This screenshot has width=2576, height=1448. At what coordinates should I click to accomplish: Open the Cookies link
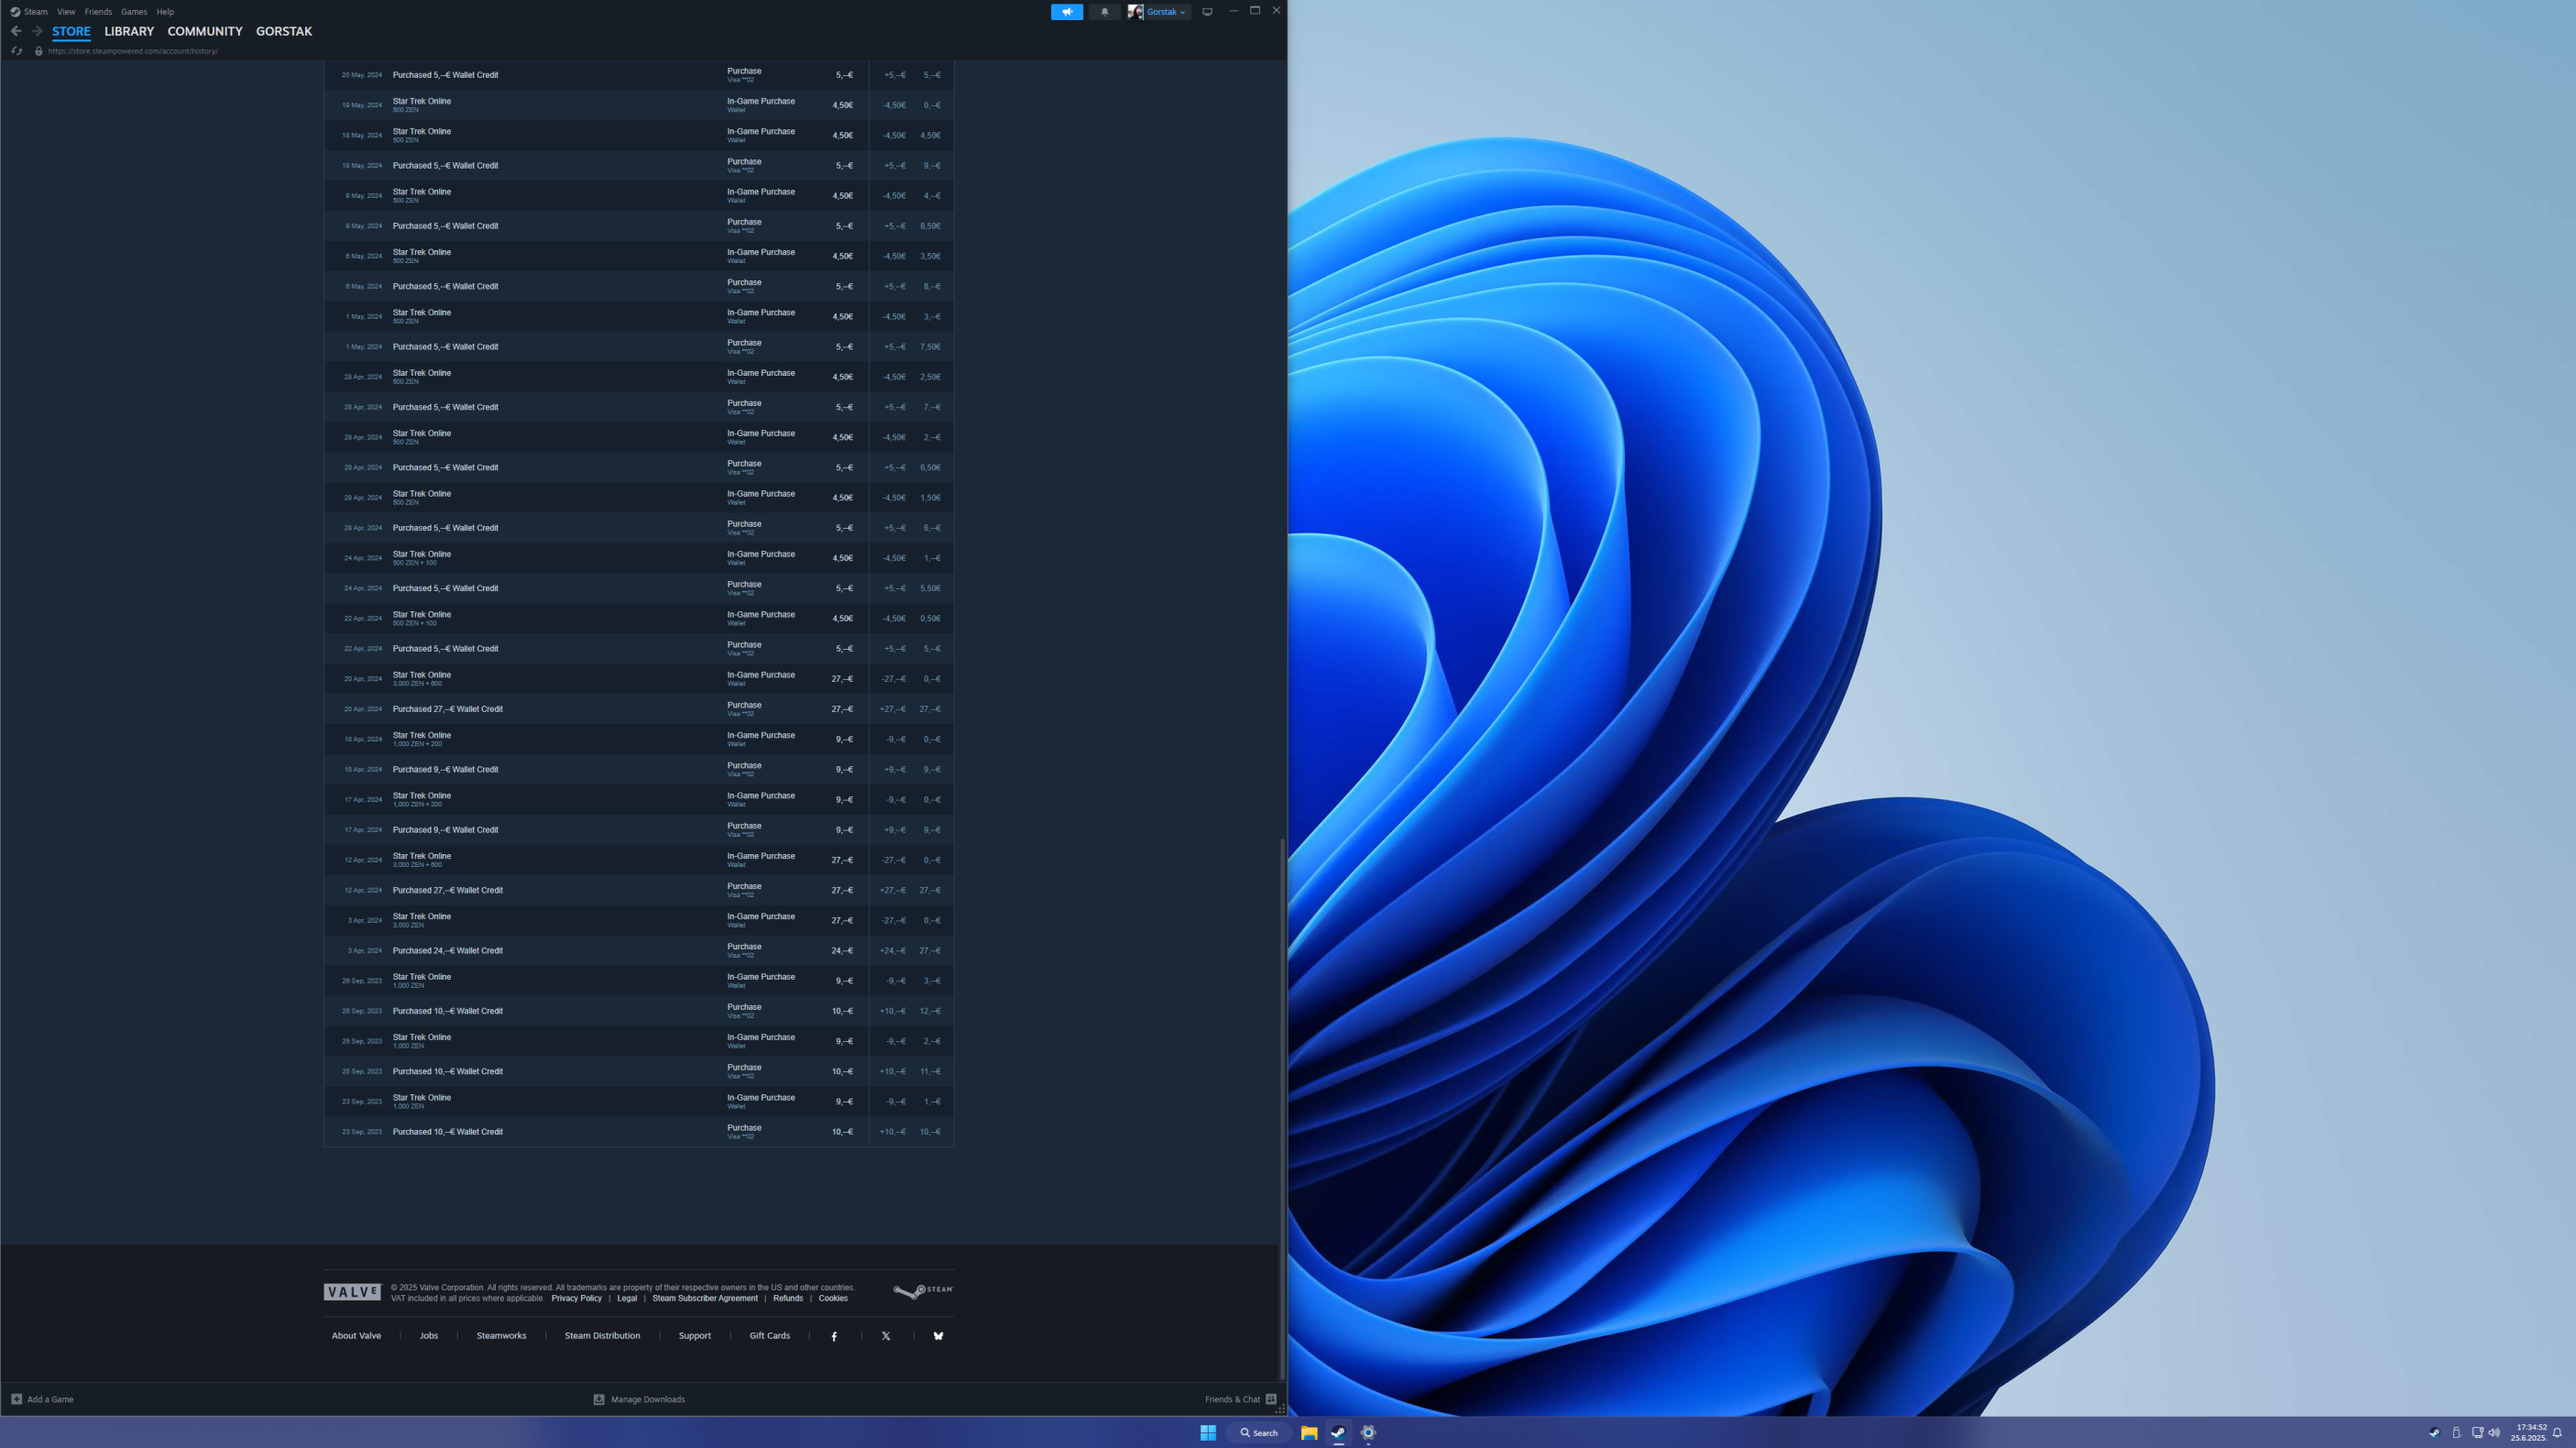pos(833,1298)
